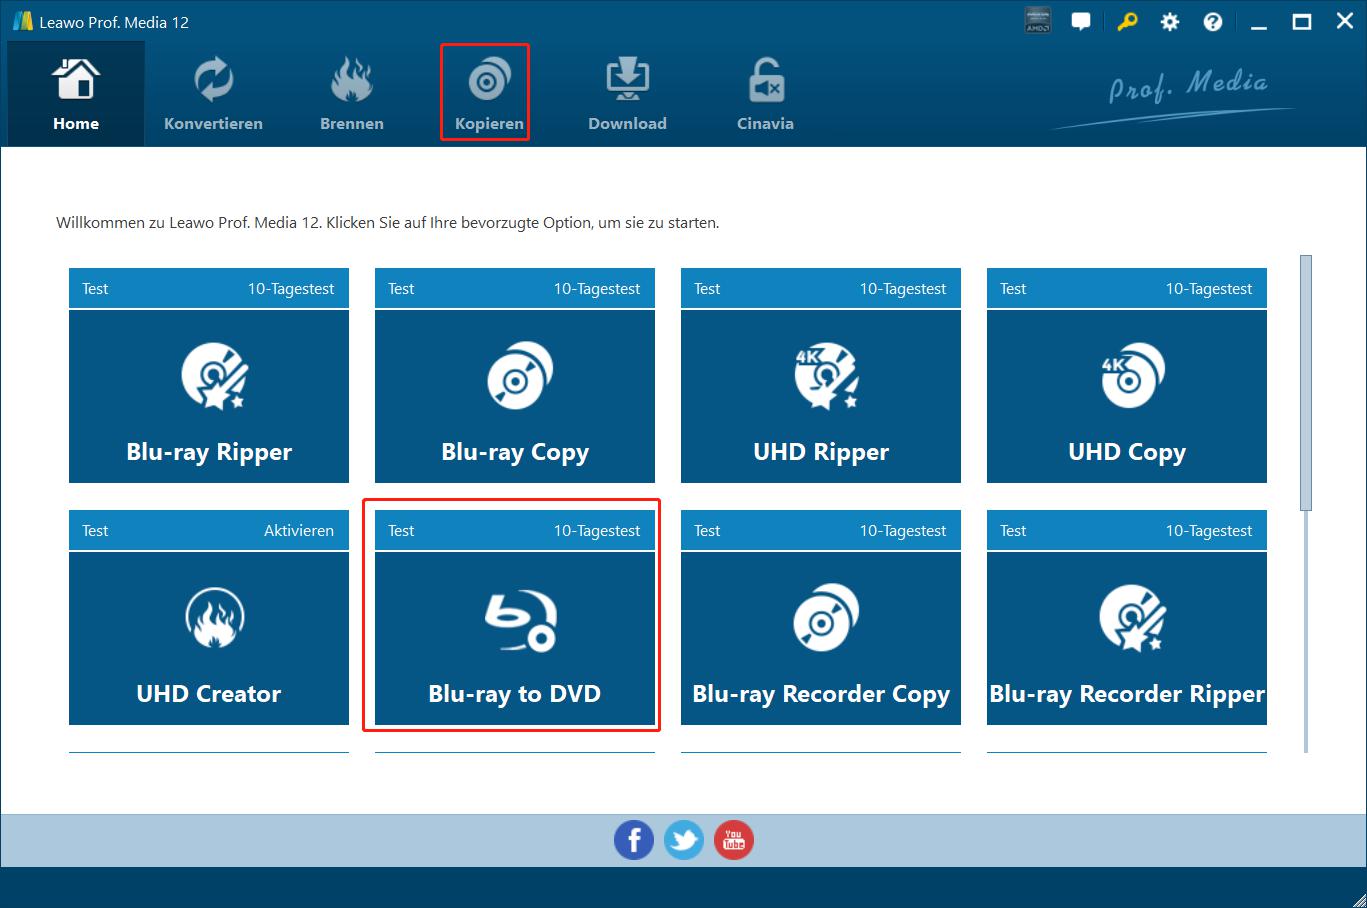The width and height of the screenshot is (1367, 908).
Task: Go to the Kopieren tab
Action: click(489, 96)
